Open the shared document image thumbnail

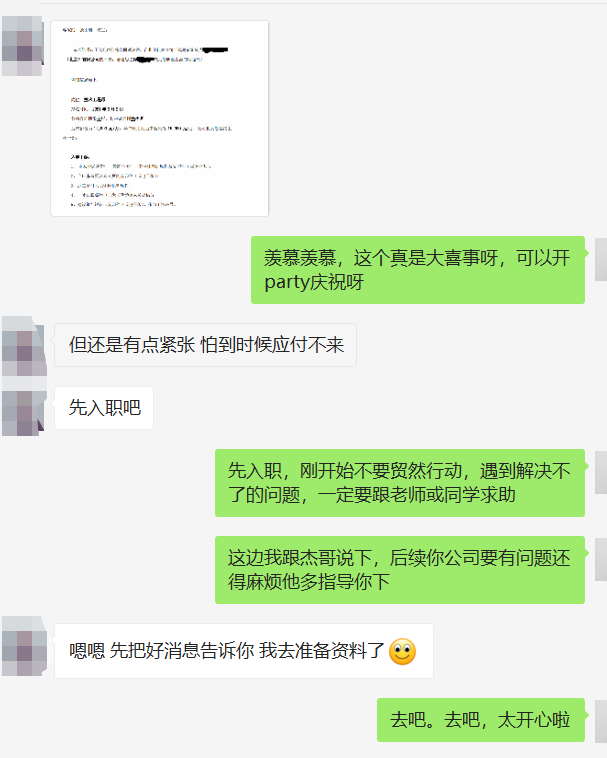point(159,118)
